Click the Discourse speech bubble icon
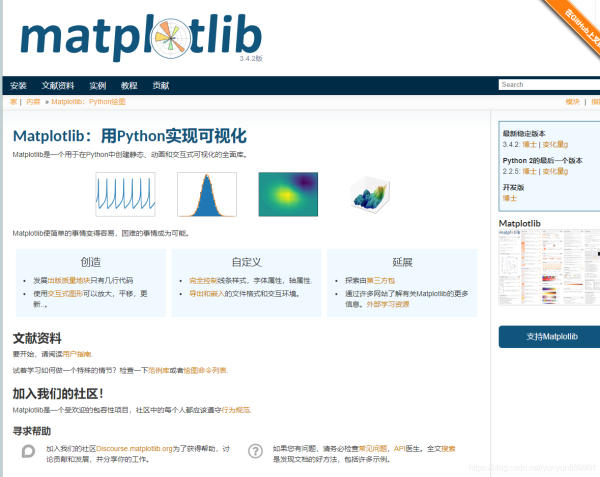Image resolution: width=600 pixels, height=477 pixels. click(x=29, y=452)
